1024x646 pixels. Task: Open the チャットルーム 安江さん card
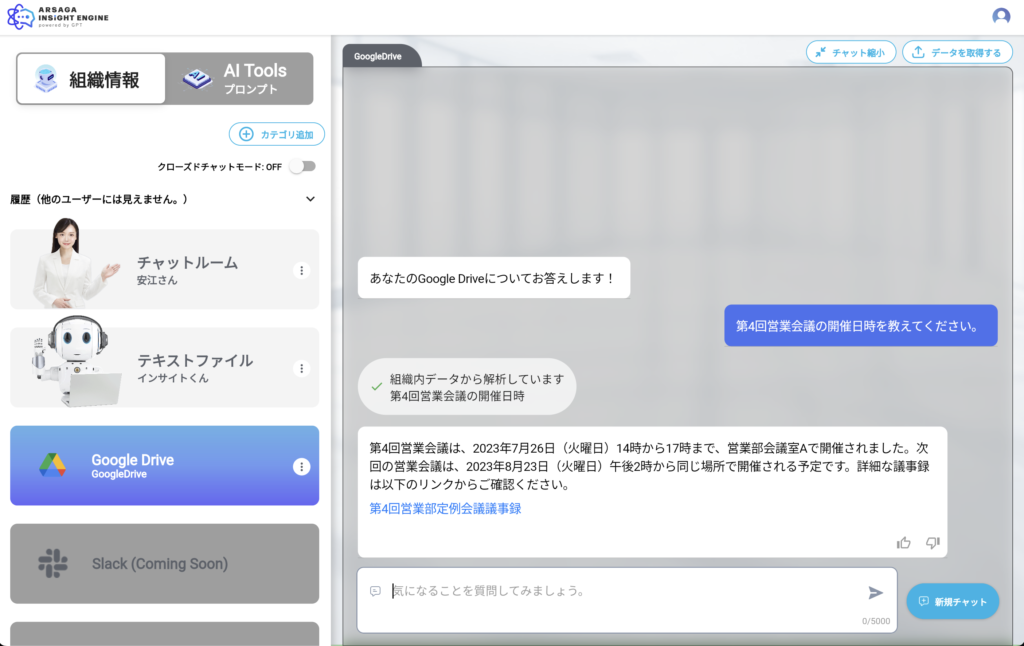pos(165,269)
